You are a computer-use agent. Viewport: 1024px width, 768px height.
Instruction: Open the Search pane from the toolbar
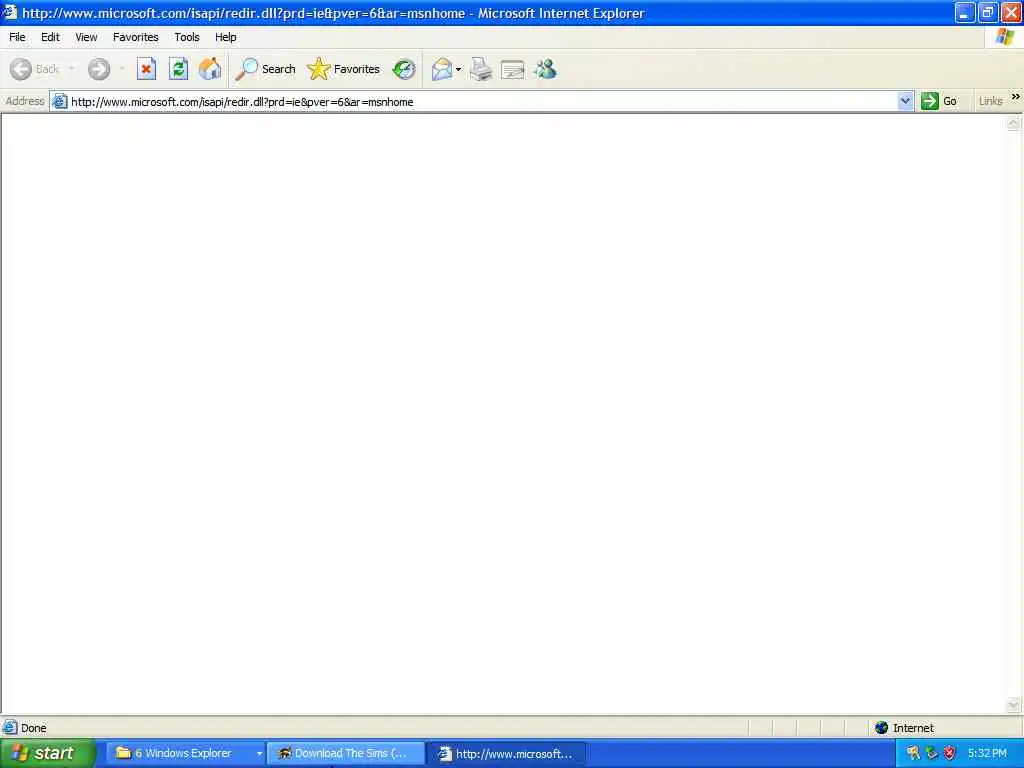click(x=265, y=69)
